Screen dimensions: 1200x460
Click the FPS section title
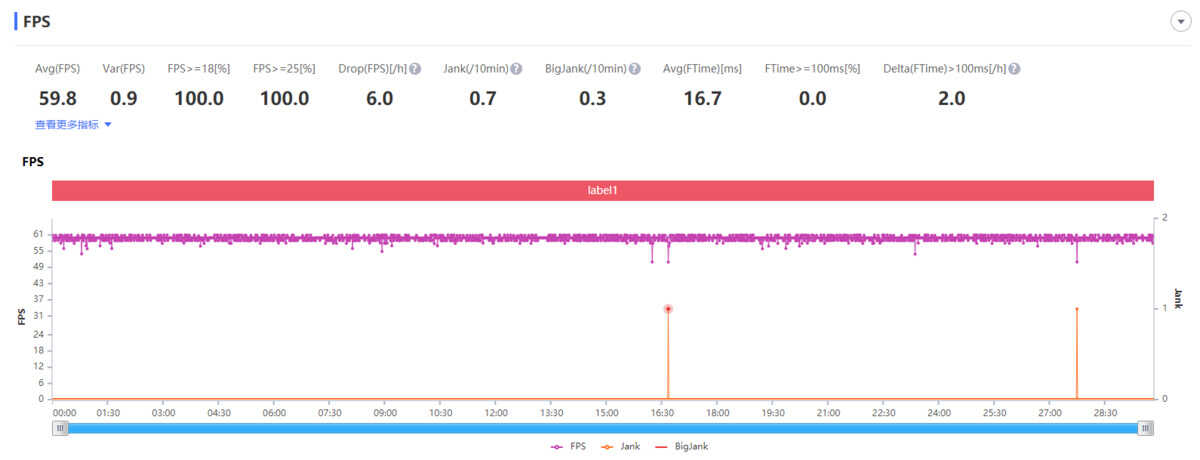click(37, 22)
